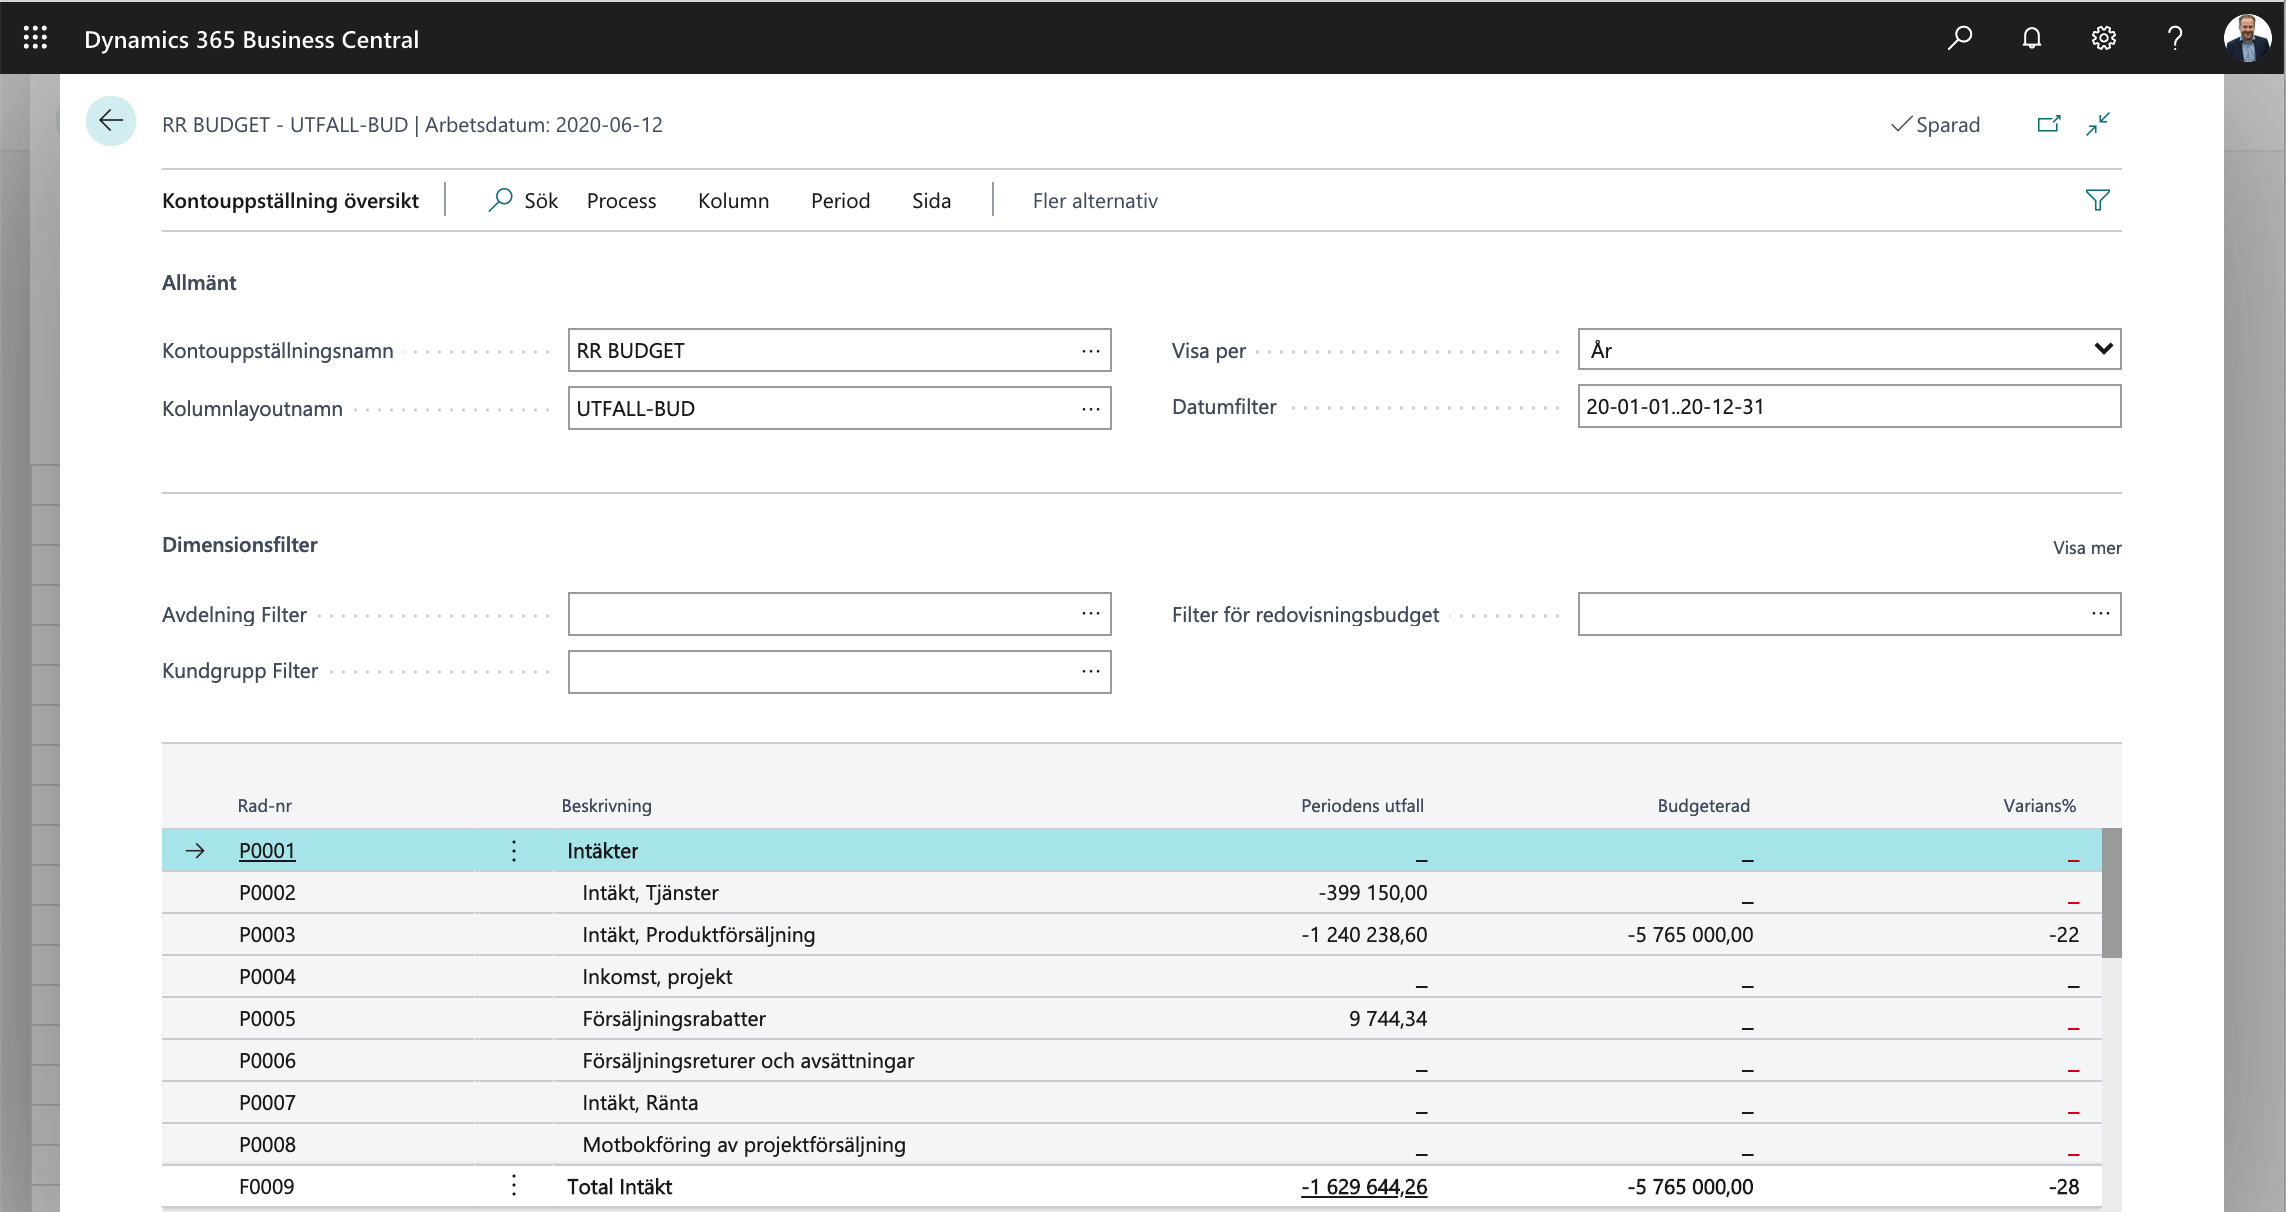This screenshot has height=1212, width=2286.
Task: Open the Kolumn menu
Action: [733, 200]
